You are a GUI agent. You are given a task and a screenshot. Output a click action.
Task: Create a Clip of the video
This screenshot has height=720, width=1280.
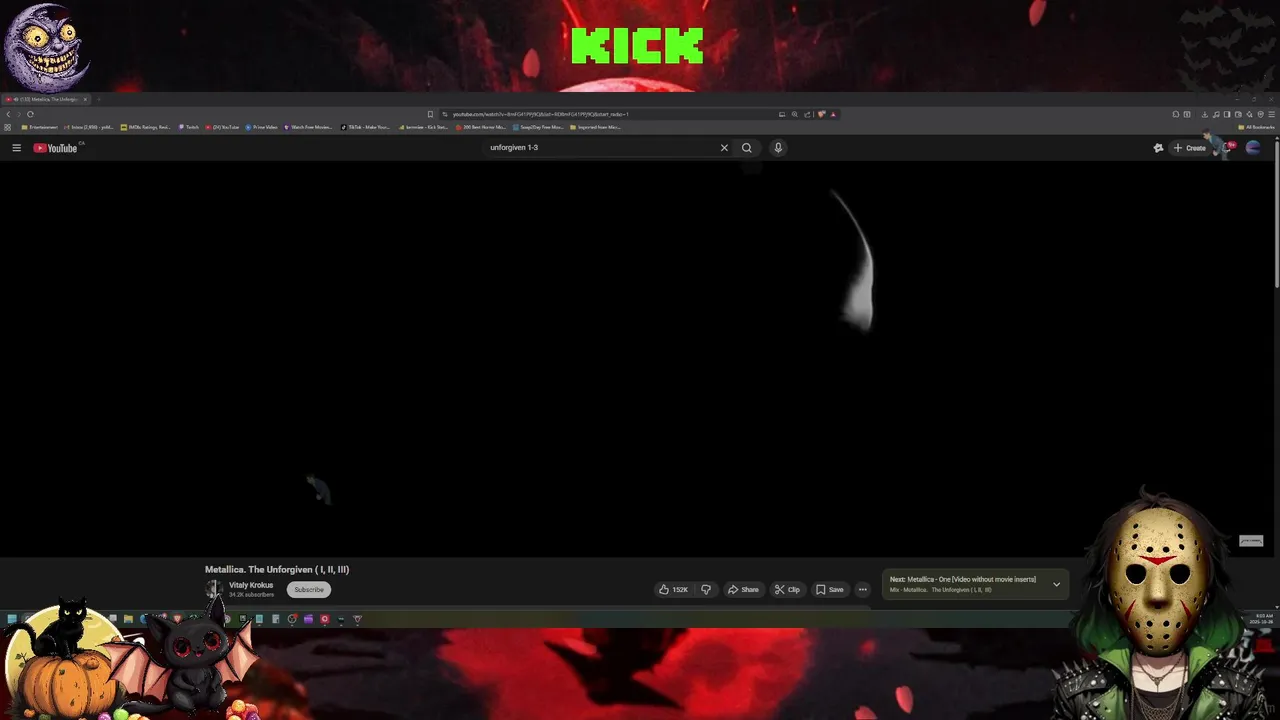click(787, 590)
